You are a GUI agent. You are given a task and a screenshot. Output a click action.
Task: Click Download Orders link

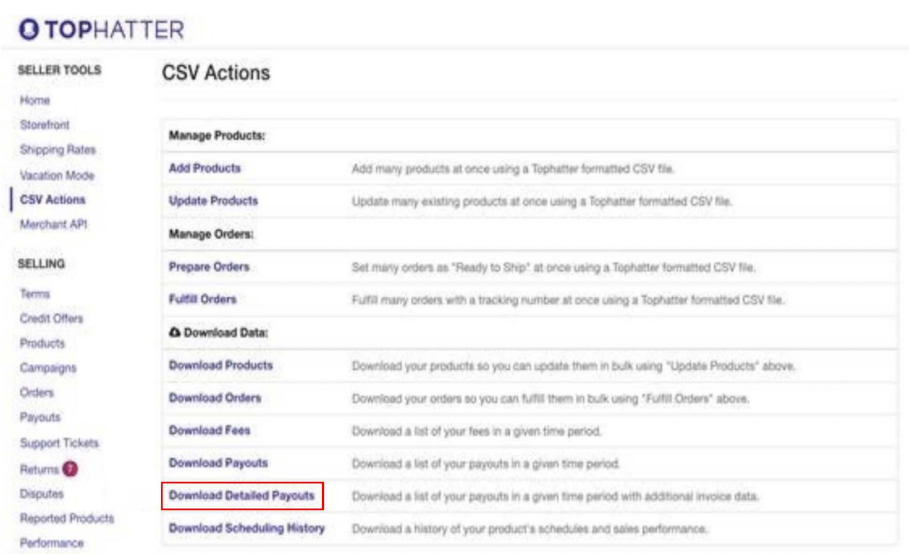[215, 398]
